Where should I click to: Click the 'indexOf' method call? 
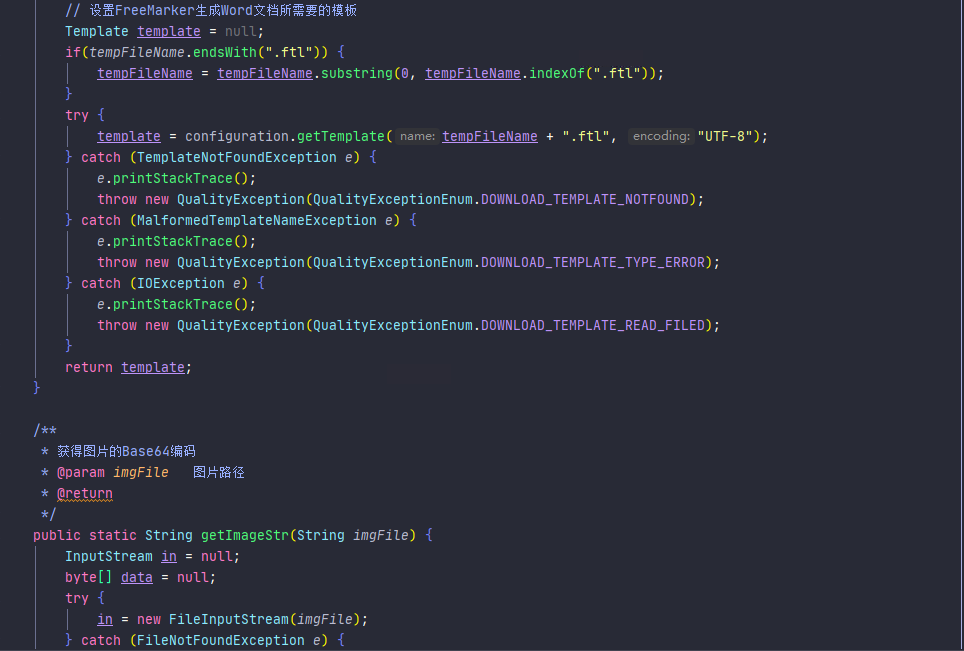(x=557, y=73)
